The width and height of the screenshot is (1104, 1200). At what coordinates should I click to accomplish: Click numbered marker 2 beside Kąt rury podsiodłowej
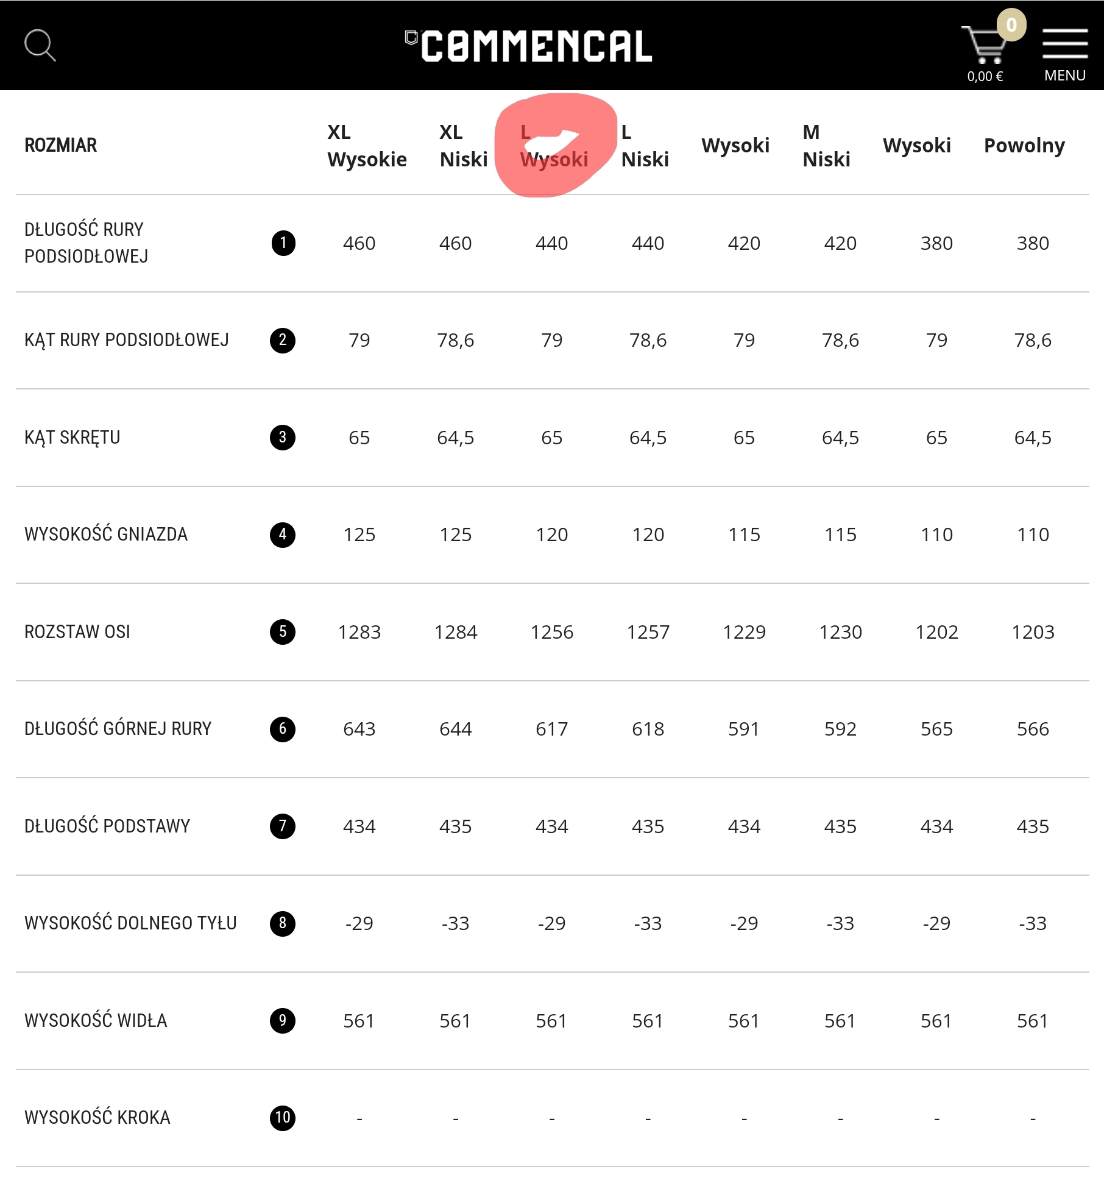click(283, 340)
